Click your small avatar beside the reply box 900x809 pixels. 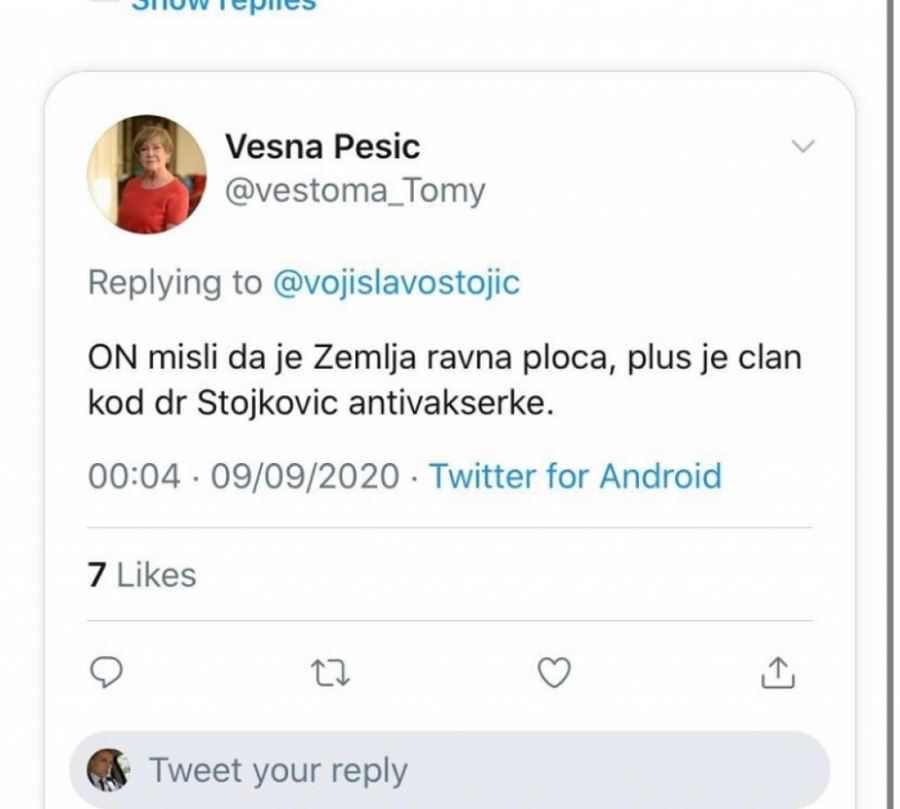(x=108, y=770)
